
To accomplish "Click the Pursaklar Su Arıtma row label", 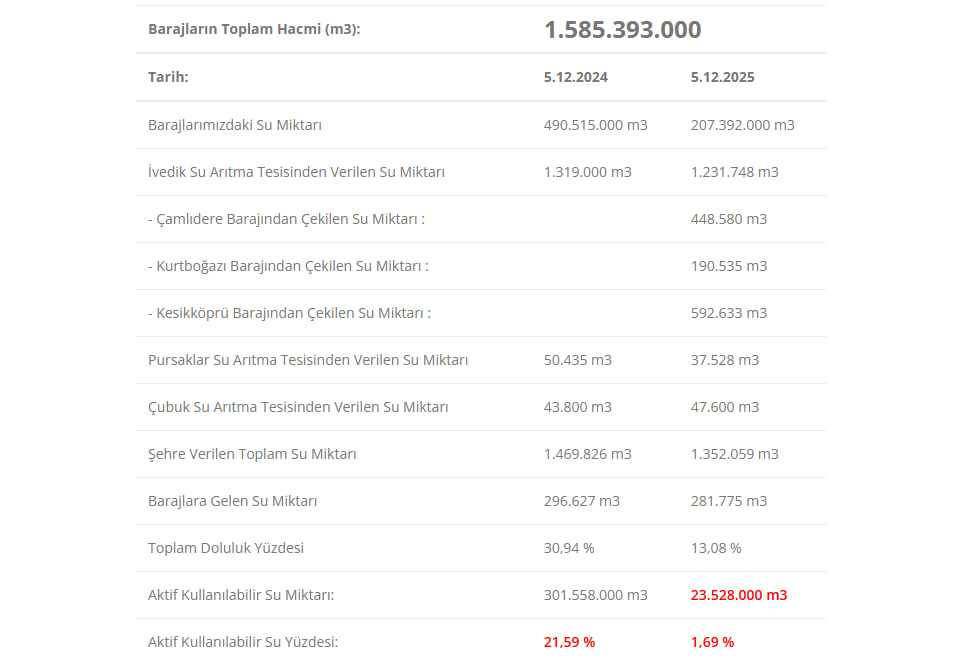I will pos(307,360).
